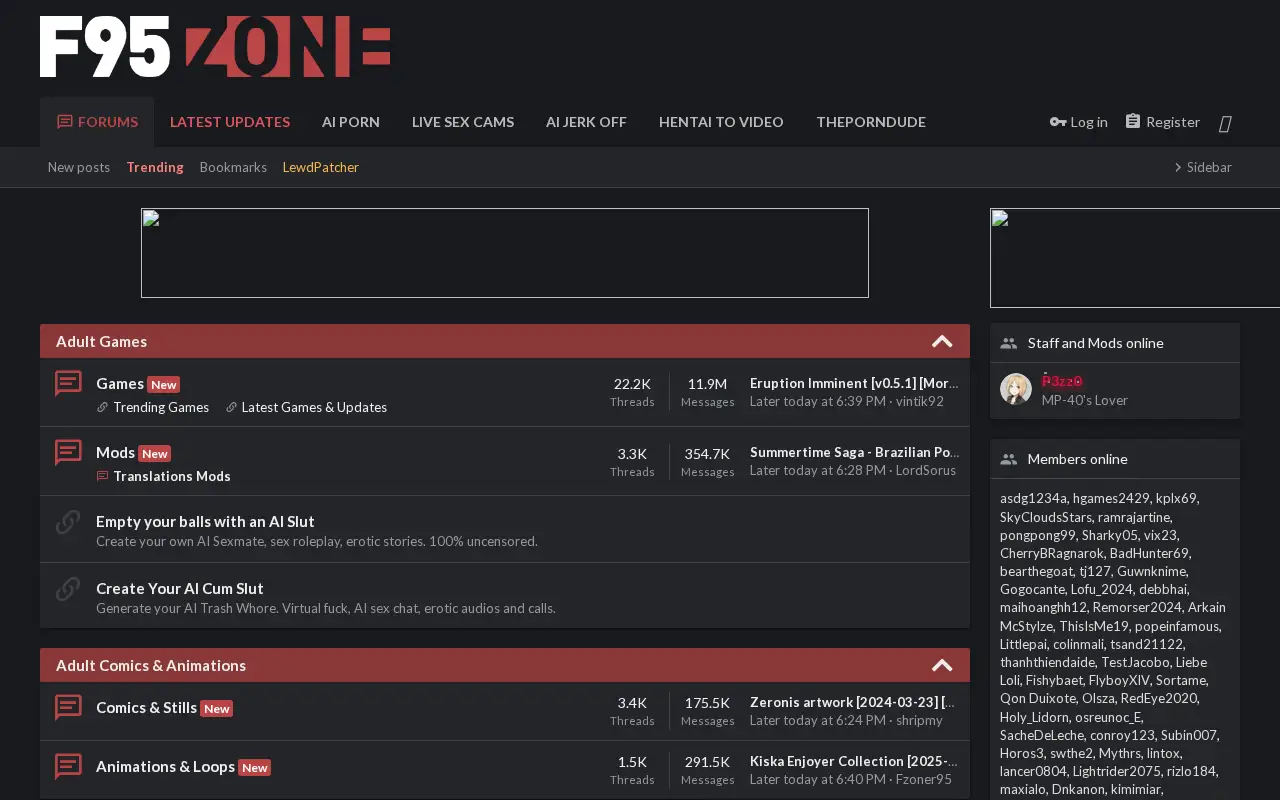Click link icon beside Latest Games & Updates
The height and width of the screenshot is (800, 1280).
coord(231,407)
